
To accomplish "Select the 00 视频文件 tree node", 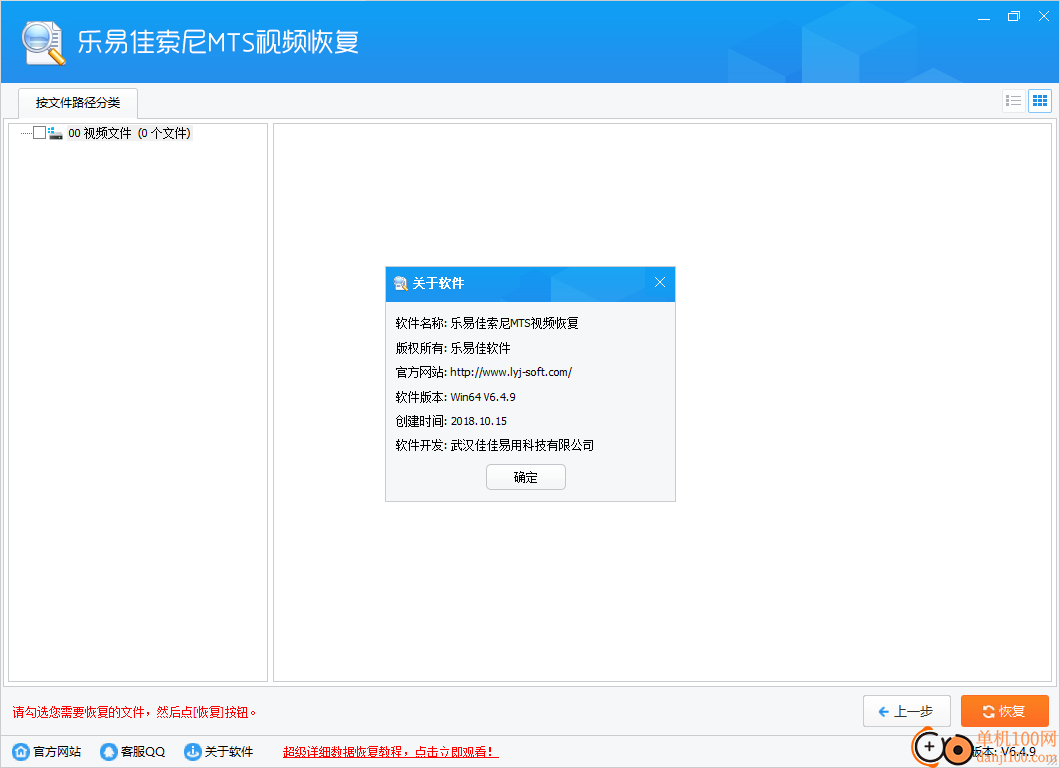I will 129,133.
